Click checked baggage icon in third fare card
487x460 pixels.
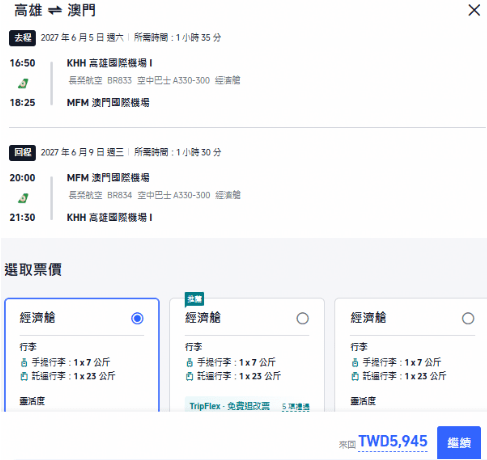tap(355, 376)
